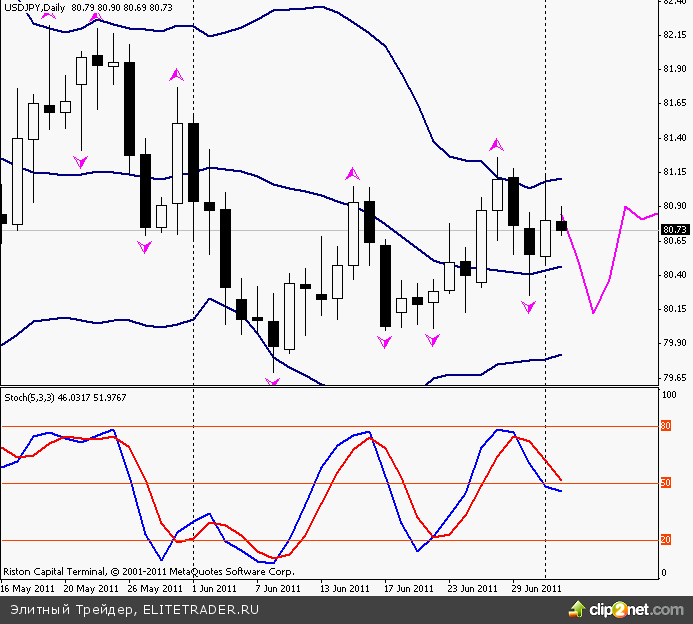
Task: Click the current price label 80.73
Action: point(675,229)
